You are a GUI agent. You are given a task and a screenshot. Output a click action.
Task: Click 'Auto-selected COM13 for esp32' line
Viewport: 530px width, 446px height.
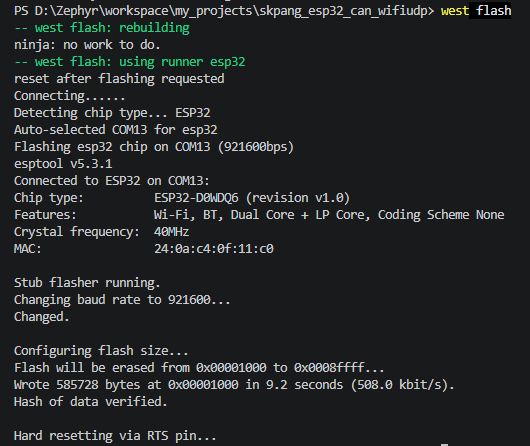coord(116,130)
